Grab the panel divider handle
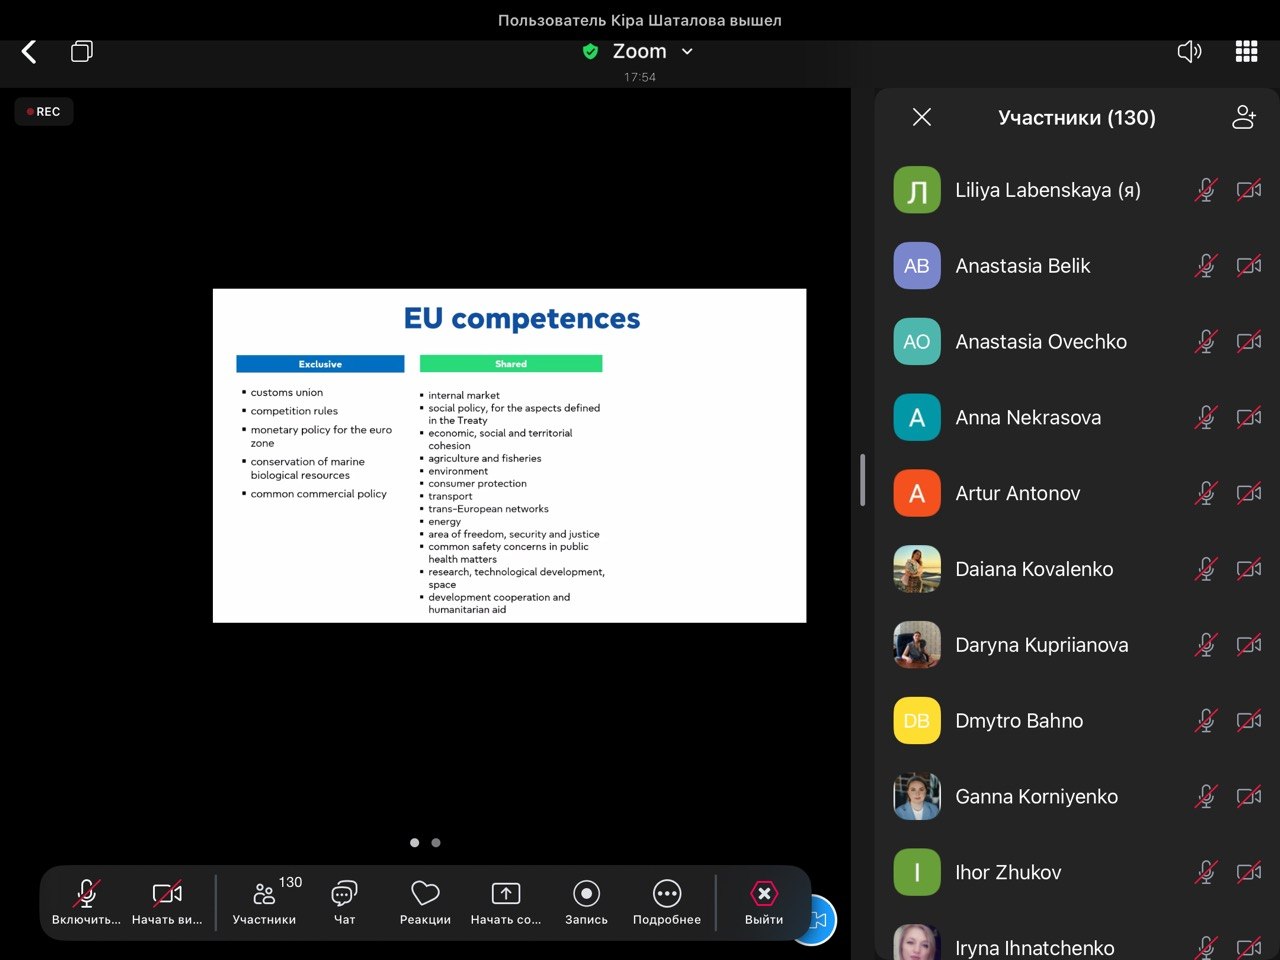 [862, 480]
